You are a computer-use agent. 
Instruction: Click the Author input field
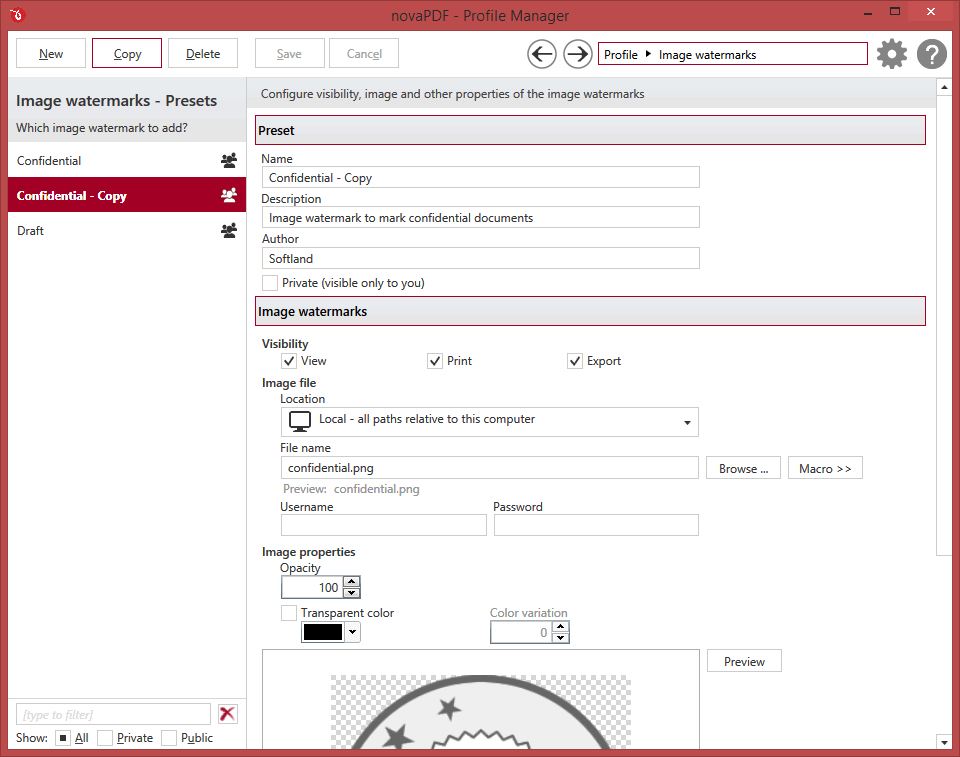pos(481,258)
